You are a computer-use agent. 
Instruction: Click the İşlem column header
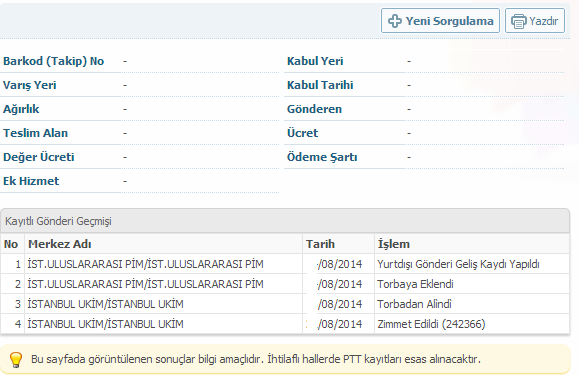pyautogui.click(x=394, y=244)
